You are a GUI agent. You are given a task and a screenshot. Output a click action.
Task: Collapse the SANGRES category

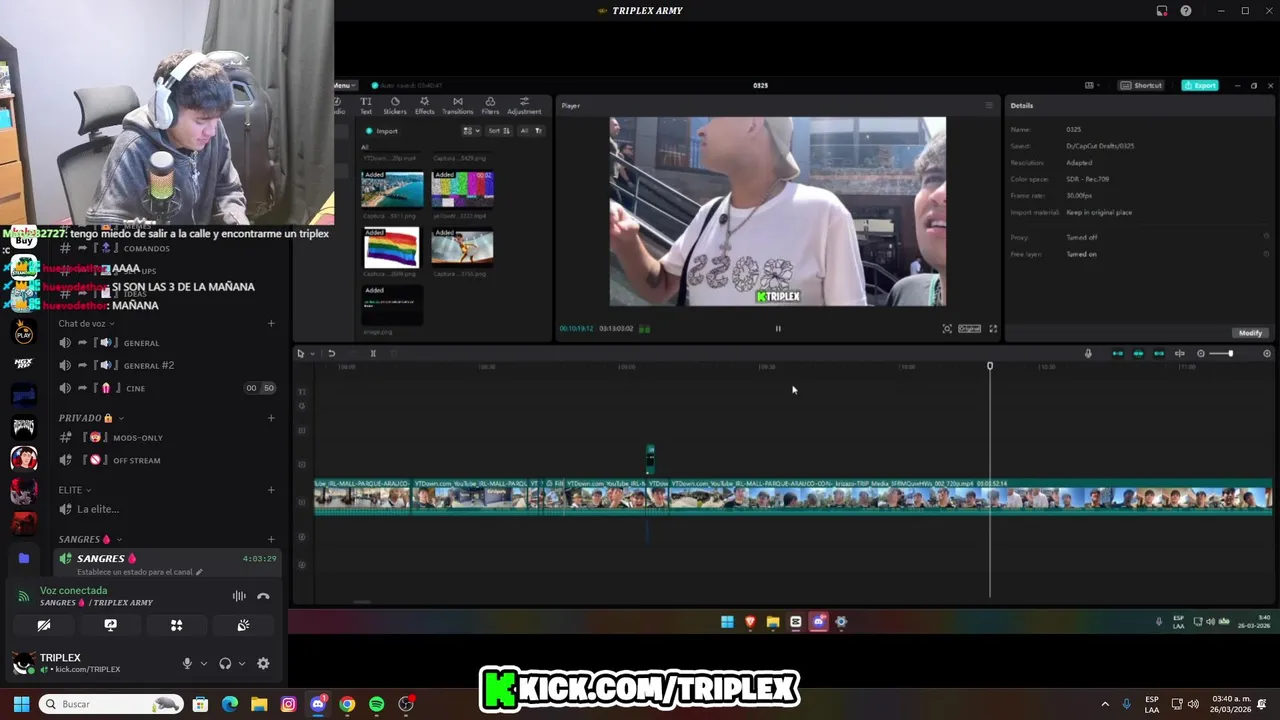90,539
